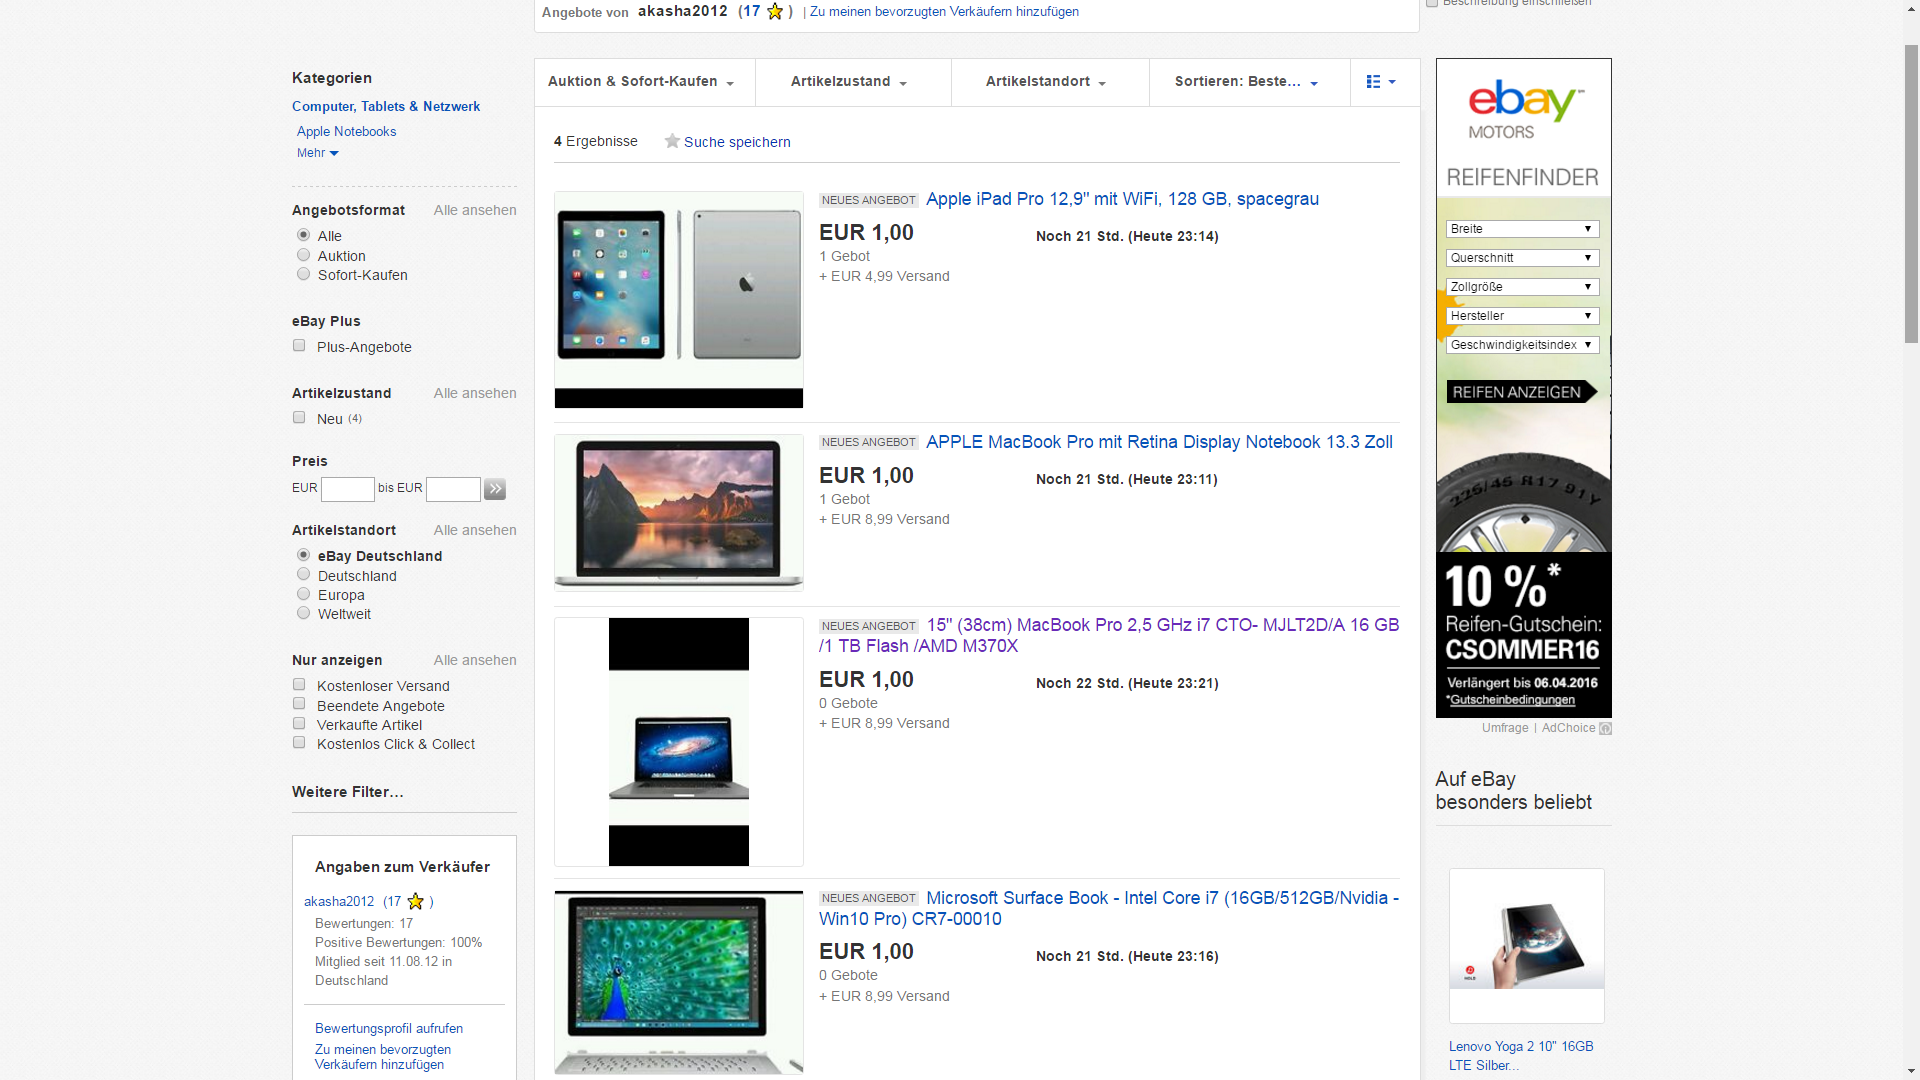1920x1080 pixels.
Task: Select the Deutschland location radio button
Action: tap(303, 575)
